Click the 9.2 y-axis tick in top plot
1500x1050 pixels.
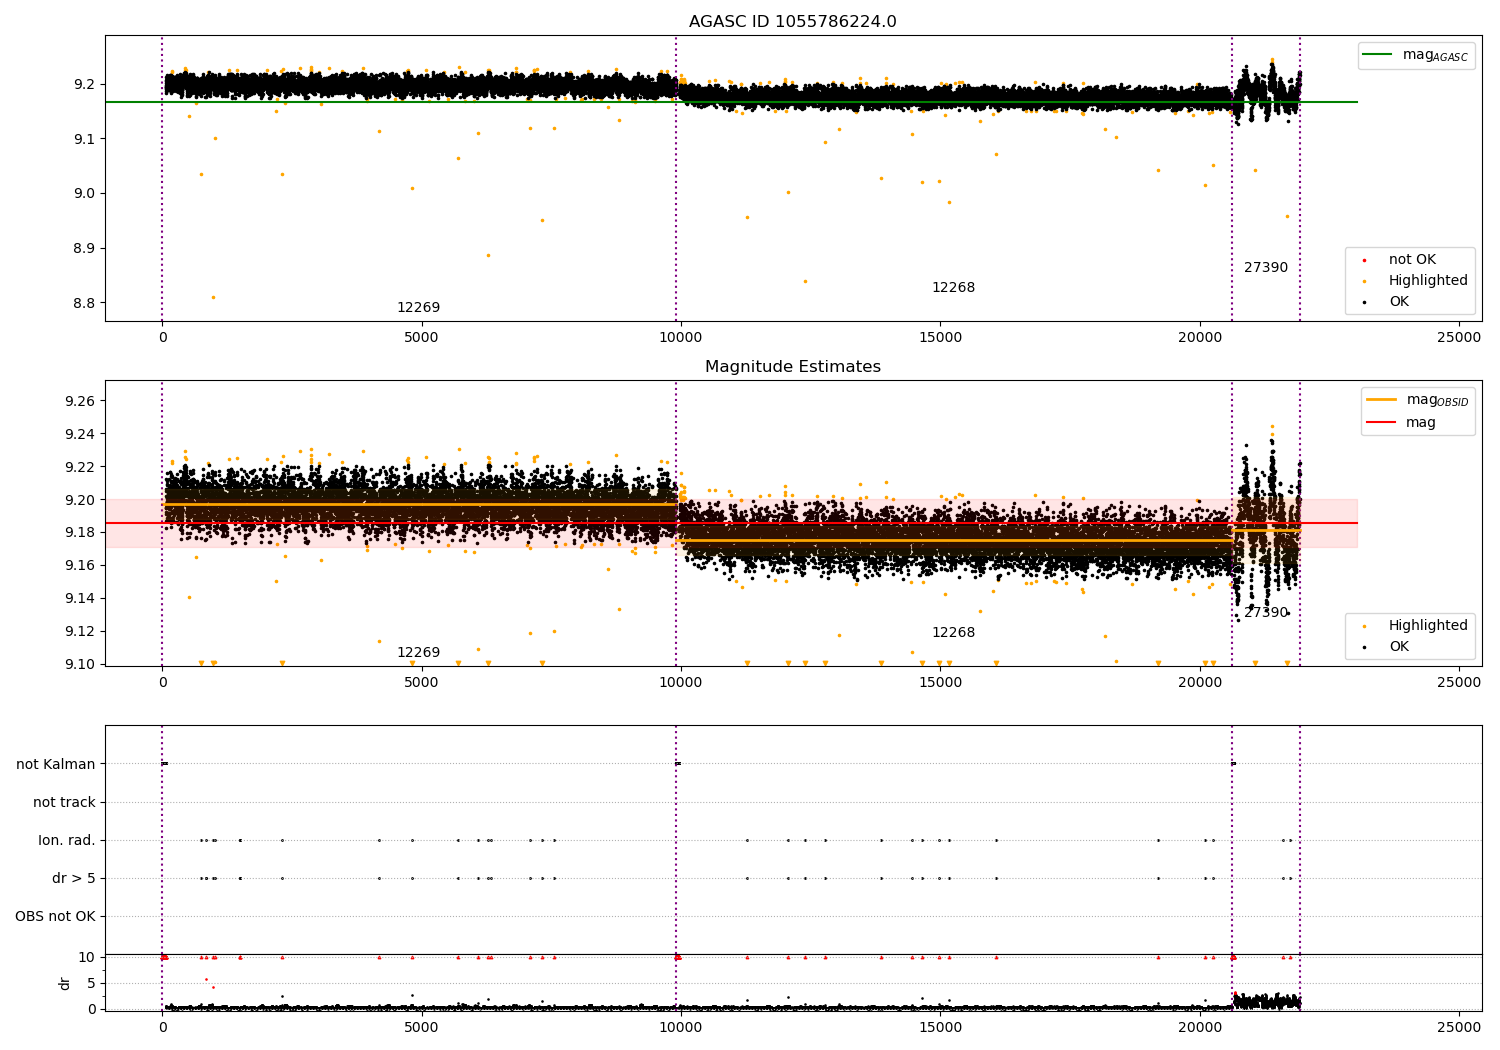tap(84, 84)
